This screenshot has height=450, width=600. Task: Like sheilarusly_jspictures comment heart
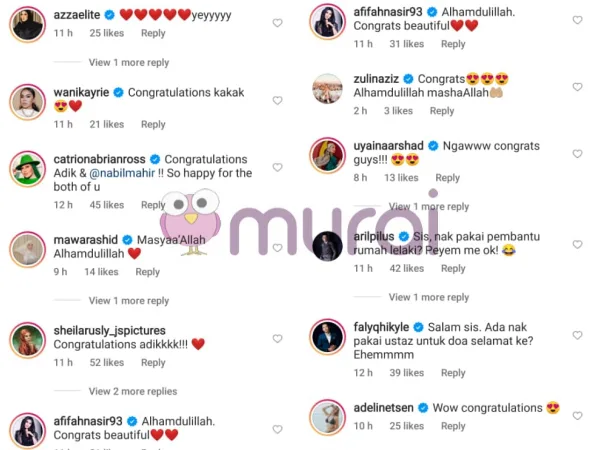coord(277,339)
